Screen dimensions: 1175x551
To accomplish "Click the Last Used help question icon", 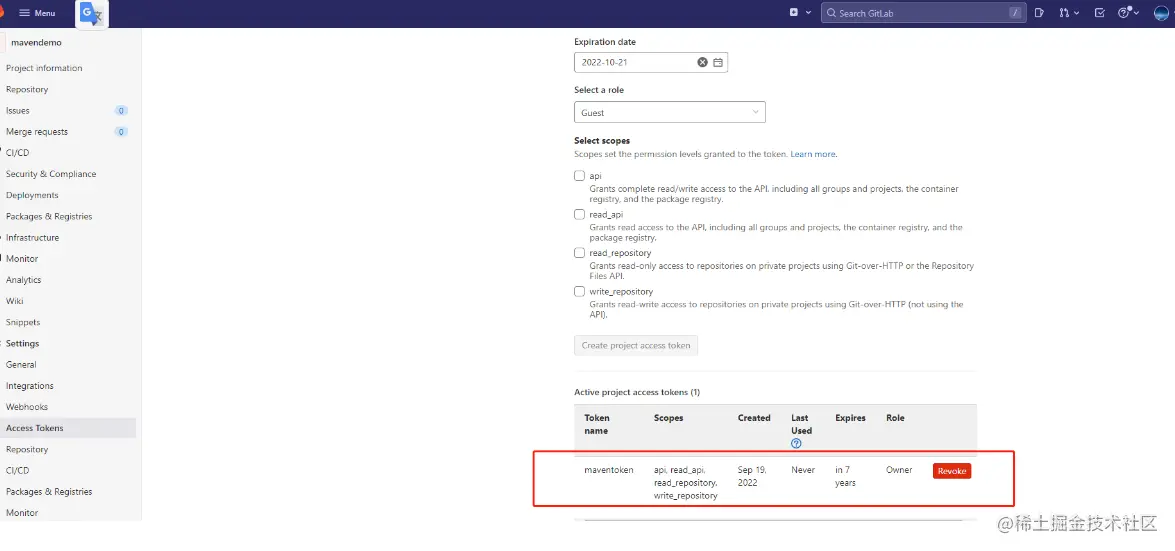I will tap(796, 443).
